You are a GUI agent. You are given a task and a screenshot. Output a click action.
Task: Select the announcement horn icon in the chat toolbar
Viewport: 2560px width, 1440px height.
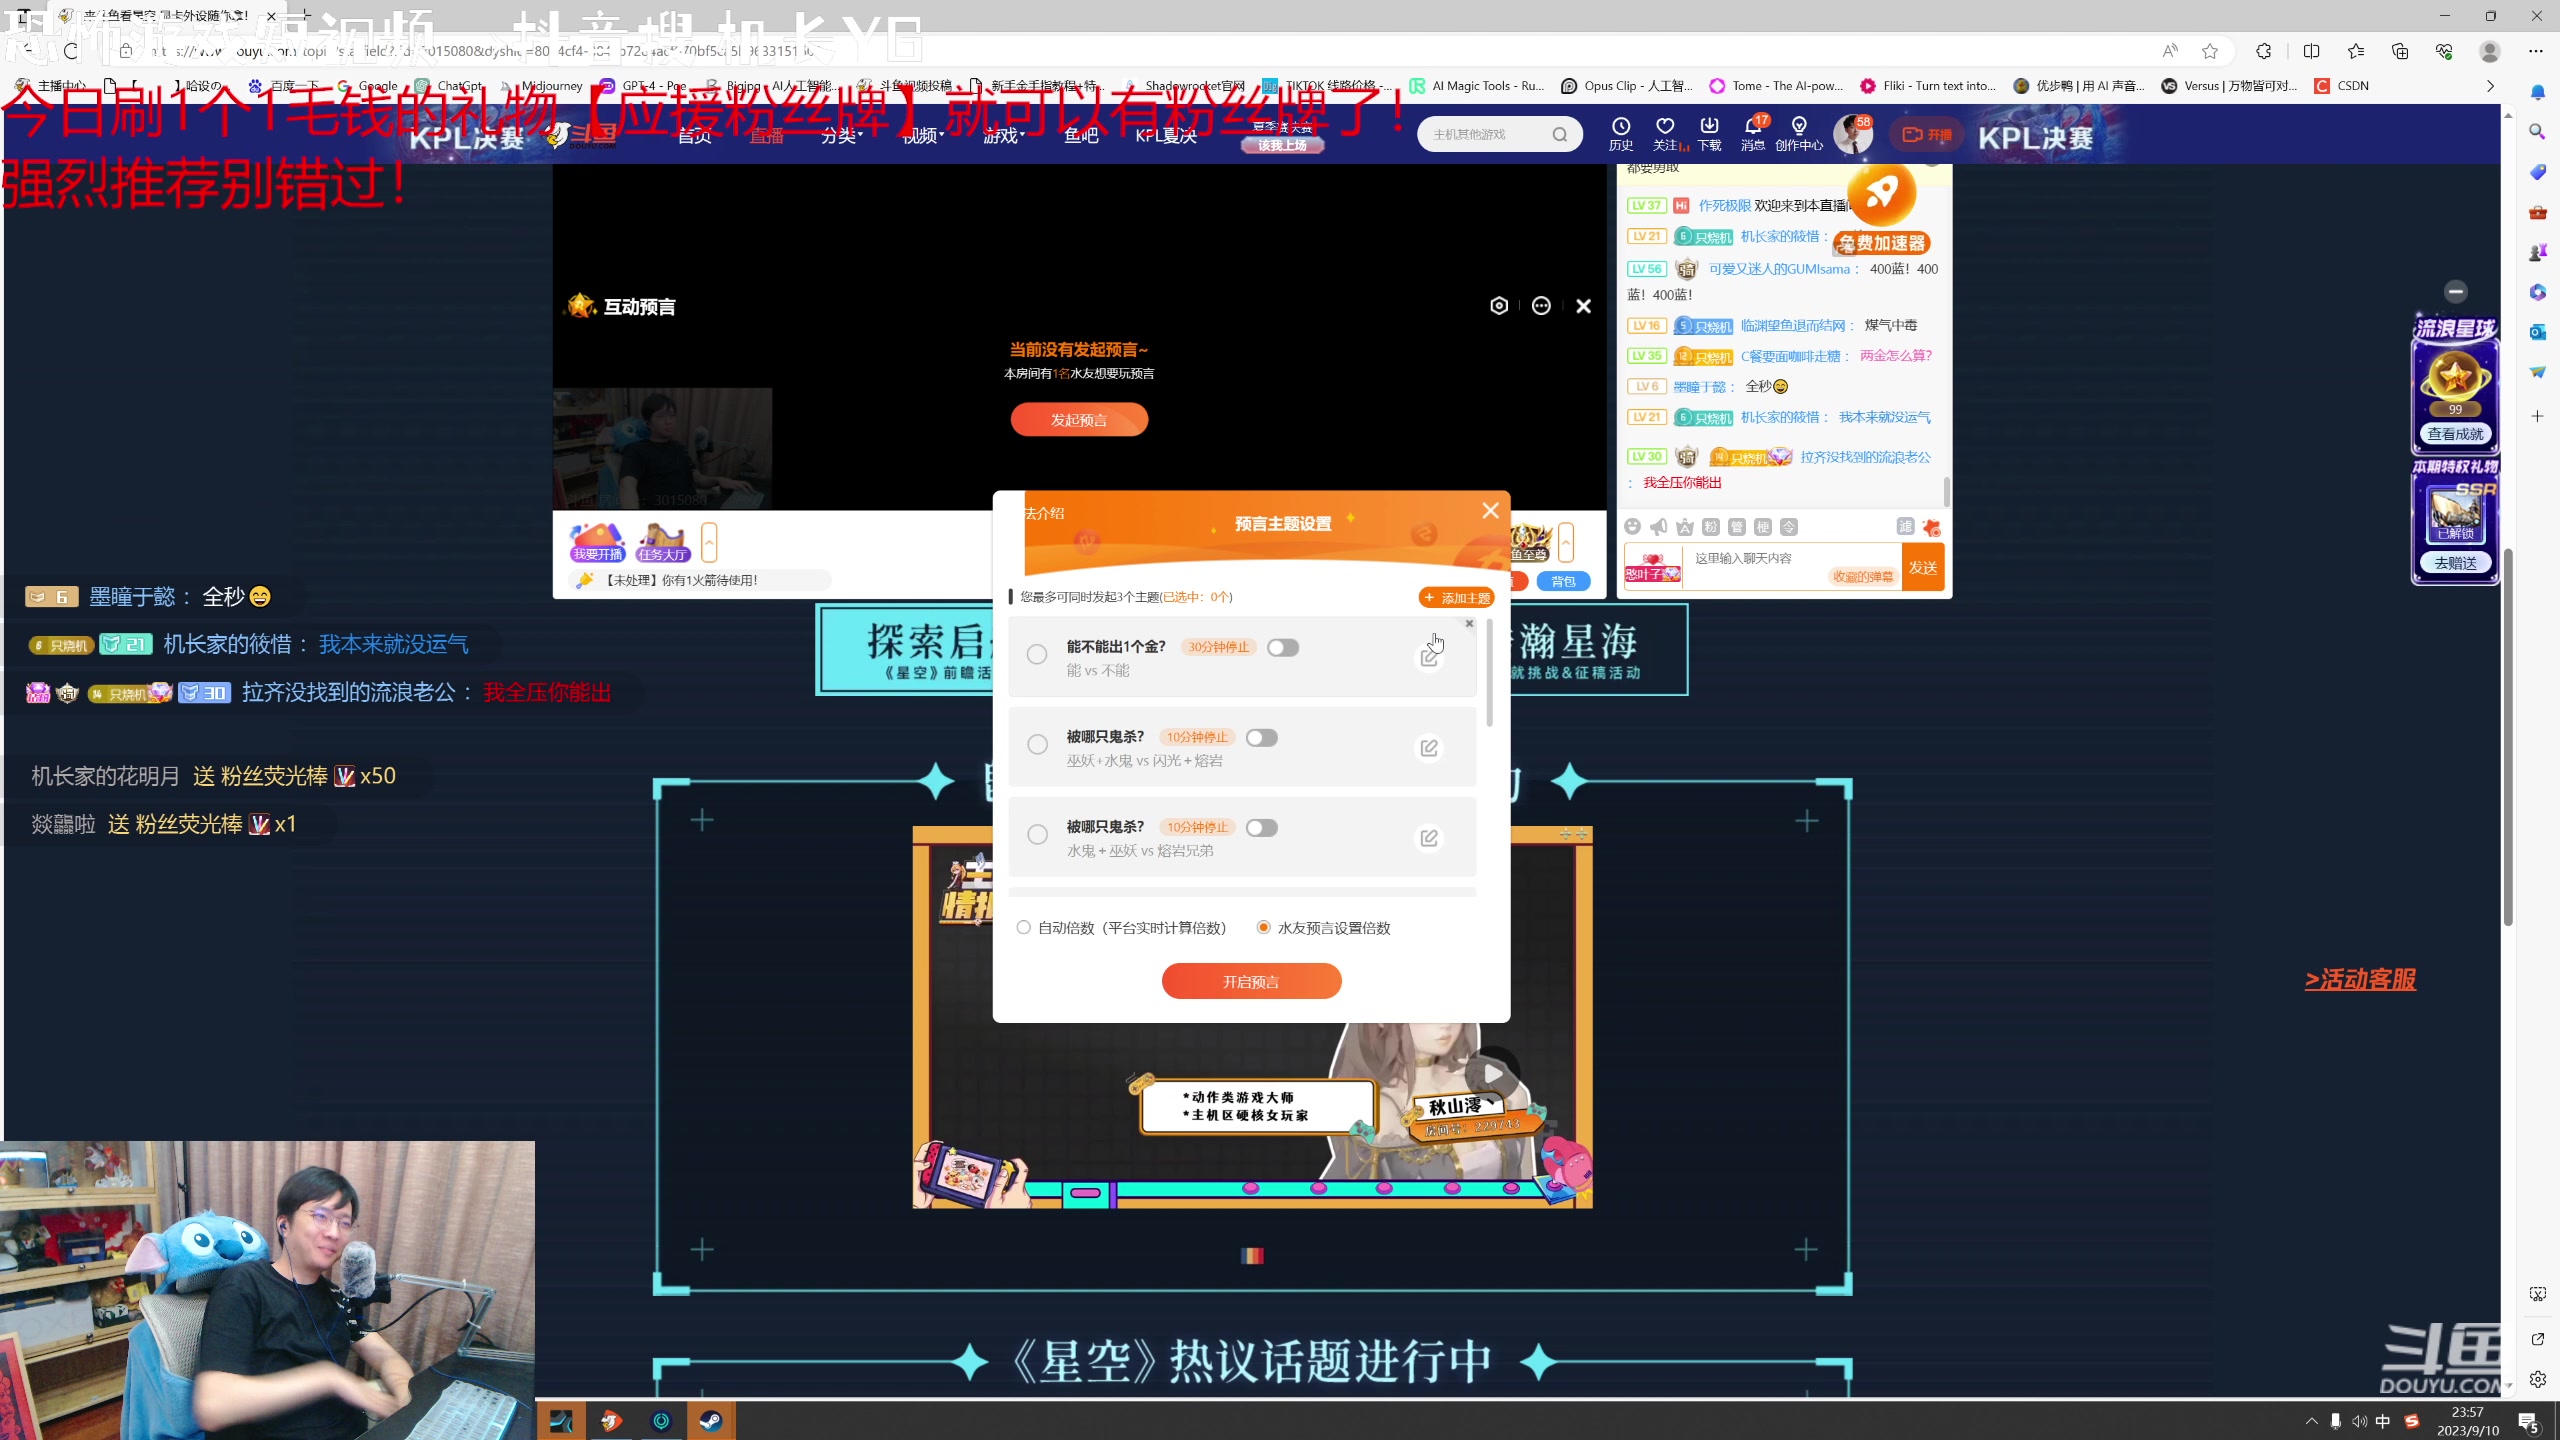coord(1659,527)
